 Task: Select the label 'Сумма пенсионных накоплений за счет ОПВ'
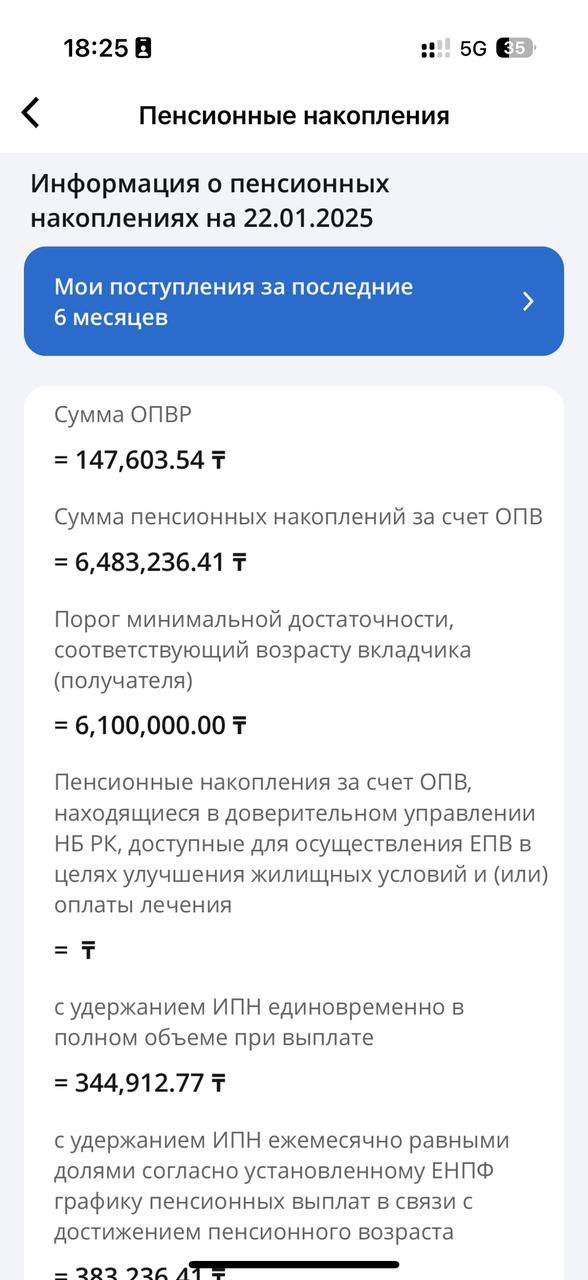click(298, 517)
